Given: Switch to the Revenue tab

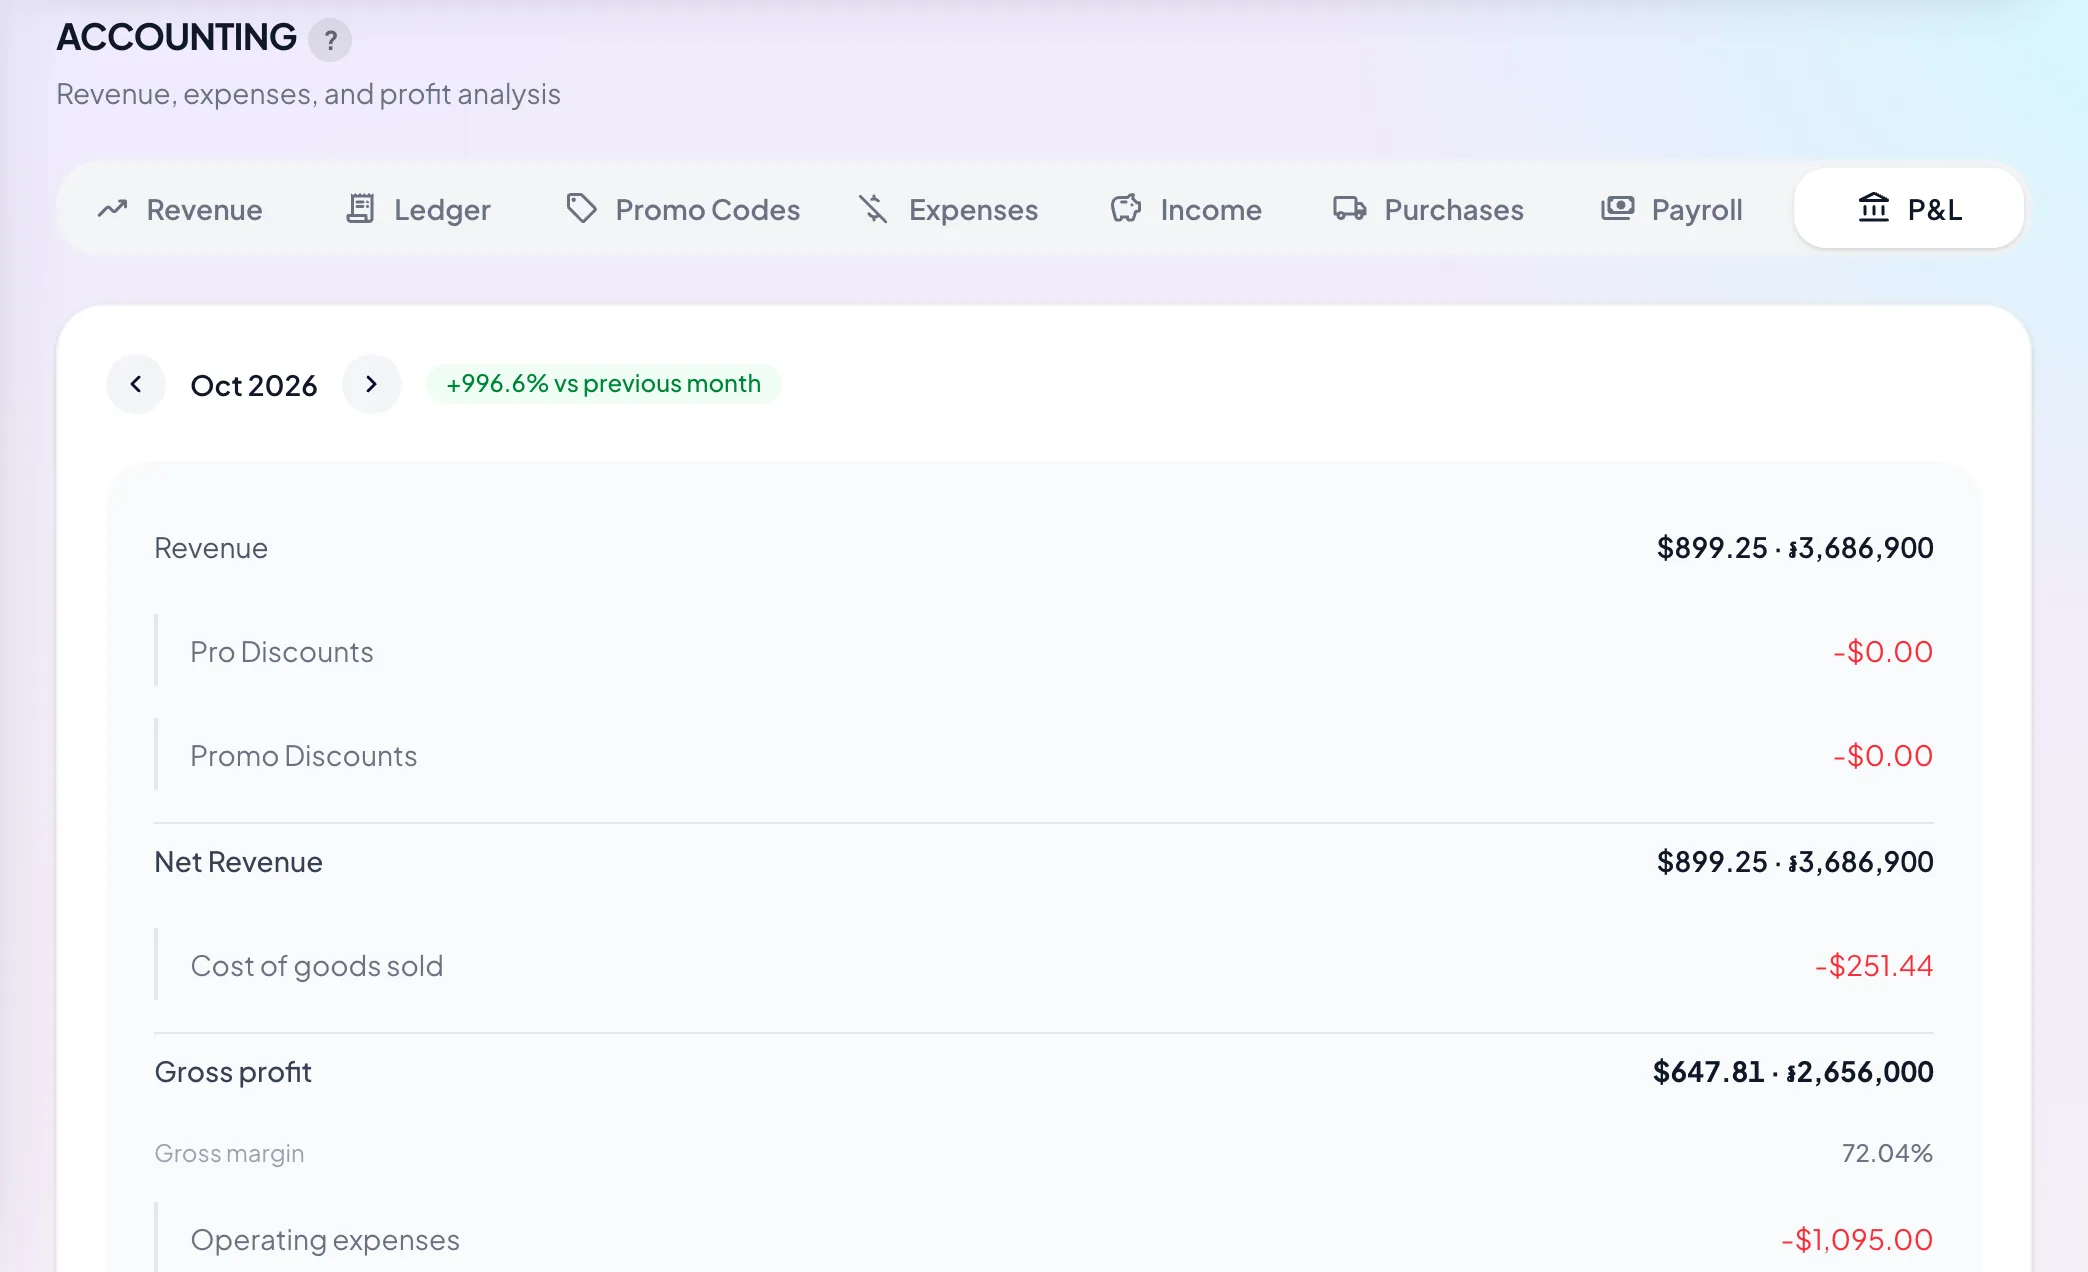Looking at the screenshot, I should (180, 209).
